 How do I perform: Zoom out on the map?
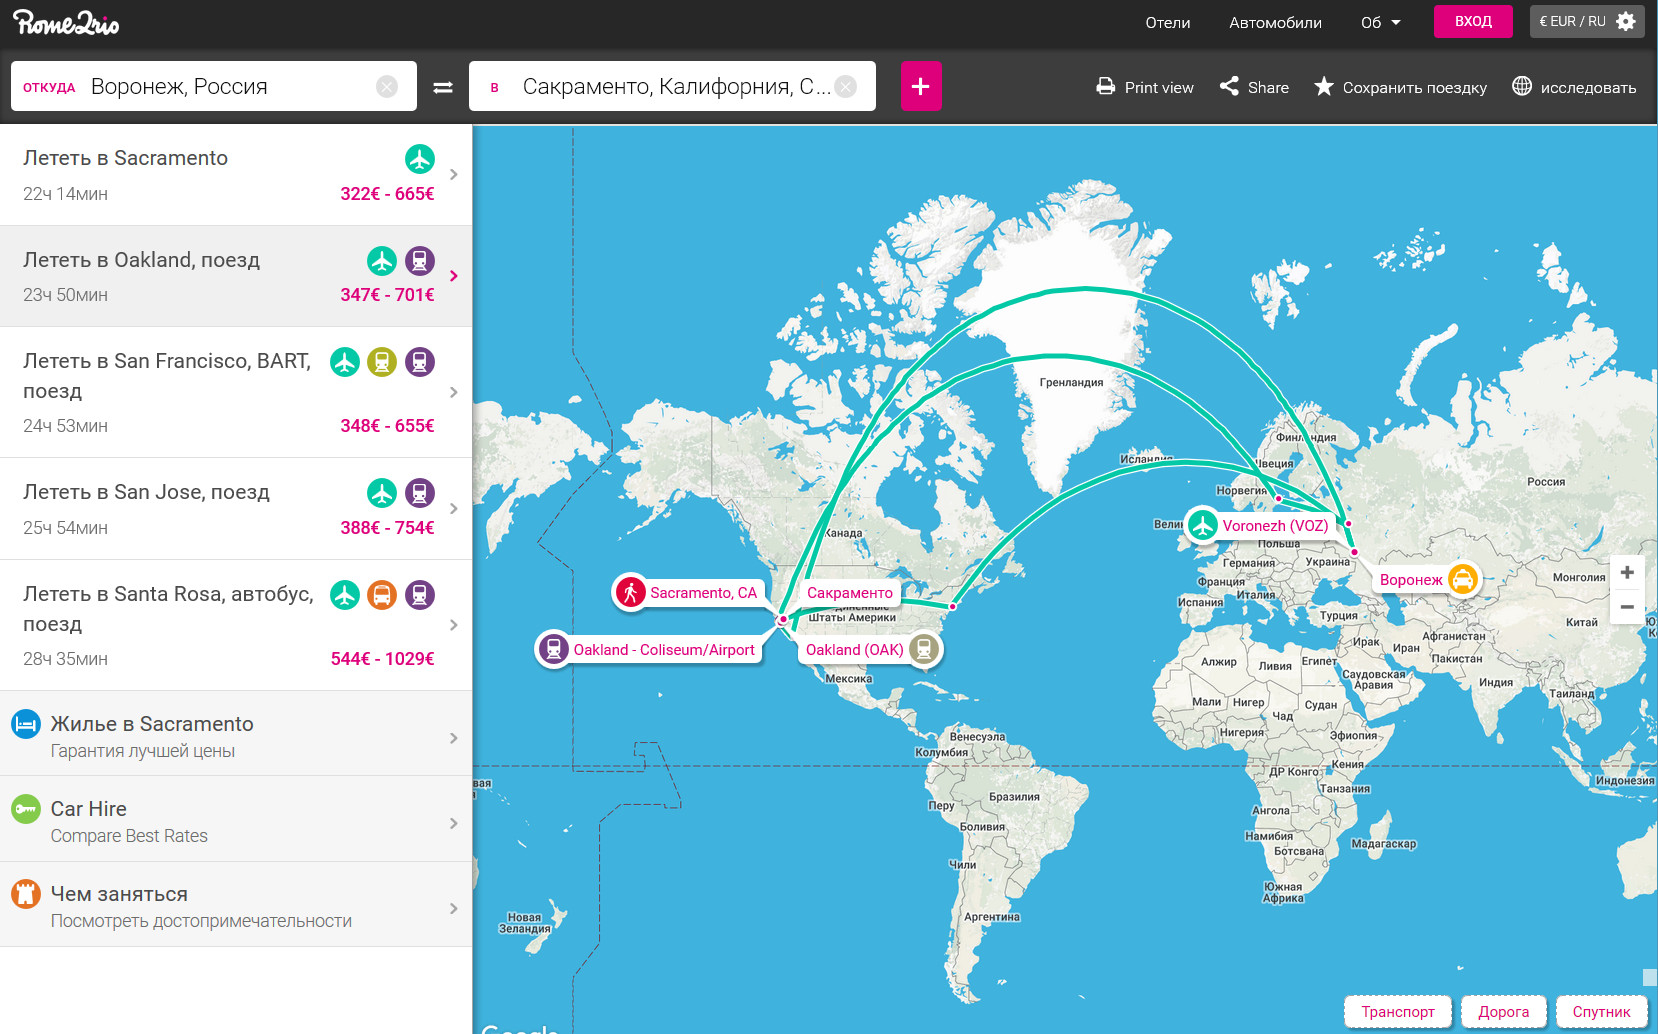click(1627, 607)
